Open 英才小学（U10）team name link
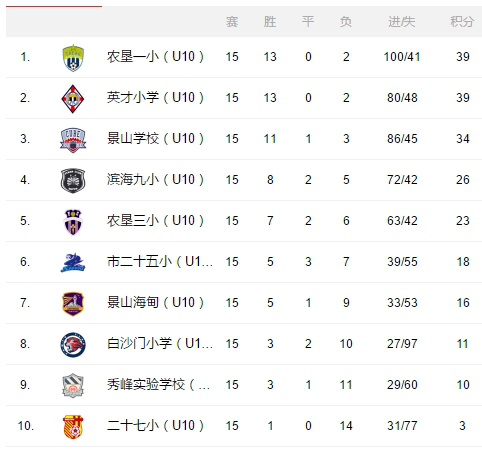The width and height of the screenshot is (482, 455). tap(155, 98)
